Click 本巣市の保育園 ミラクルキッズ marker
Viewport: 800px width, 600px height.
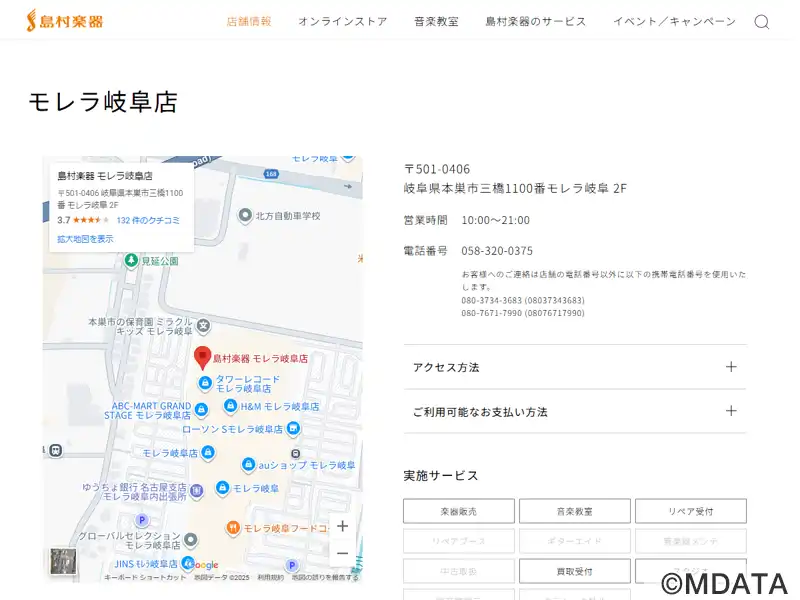pyautogui.click(x=204, y=326)
